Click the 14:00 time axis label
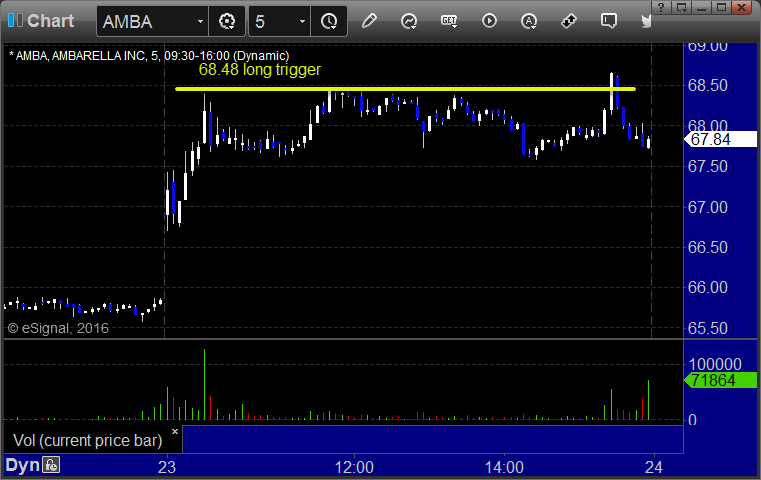 point(504,467)
